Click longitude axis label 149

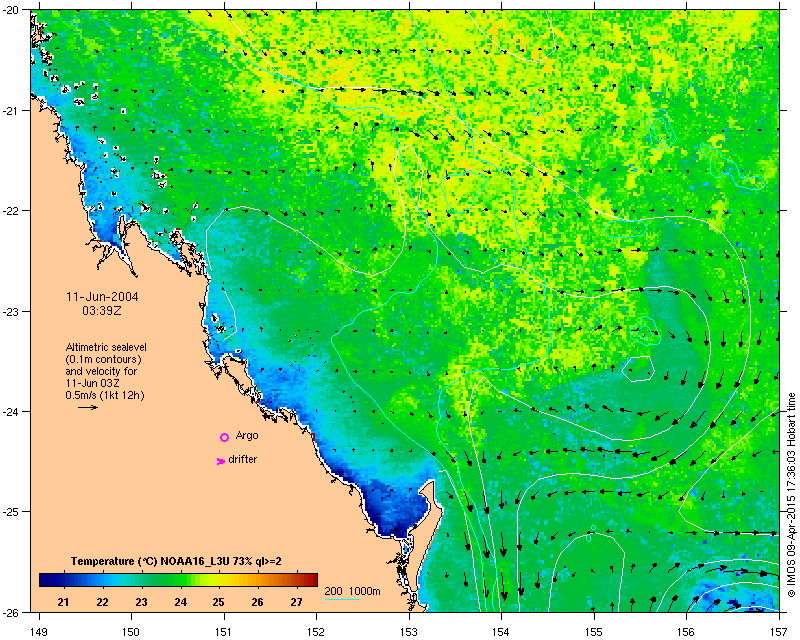pyautogui.click(x=39, y=632)
